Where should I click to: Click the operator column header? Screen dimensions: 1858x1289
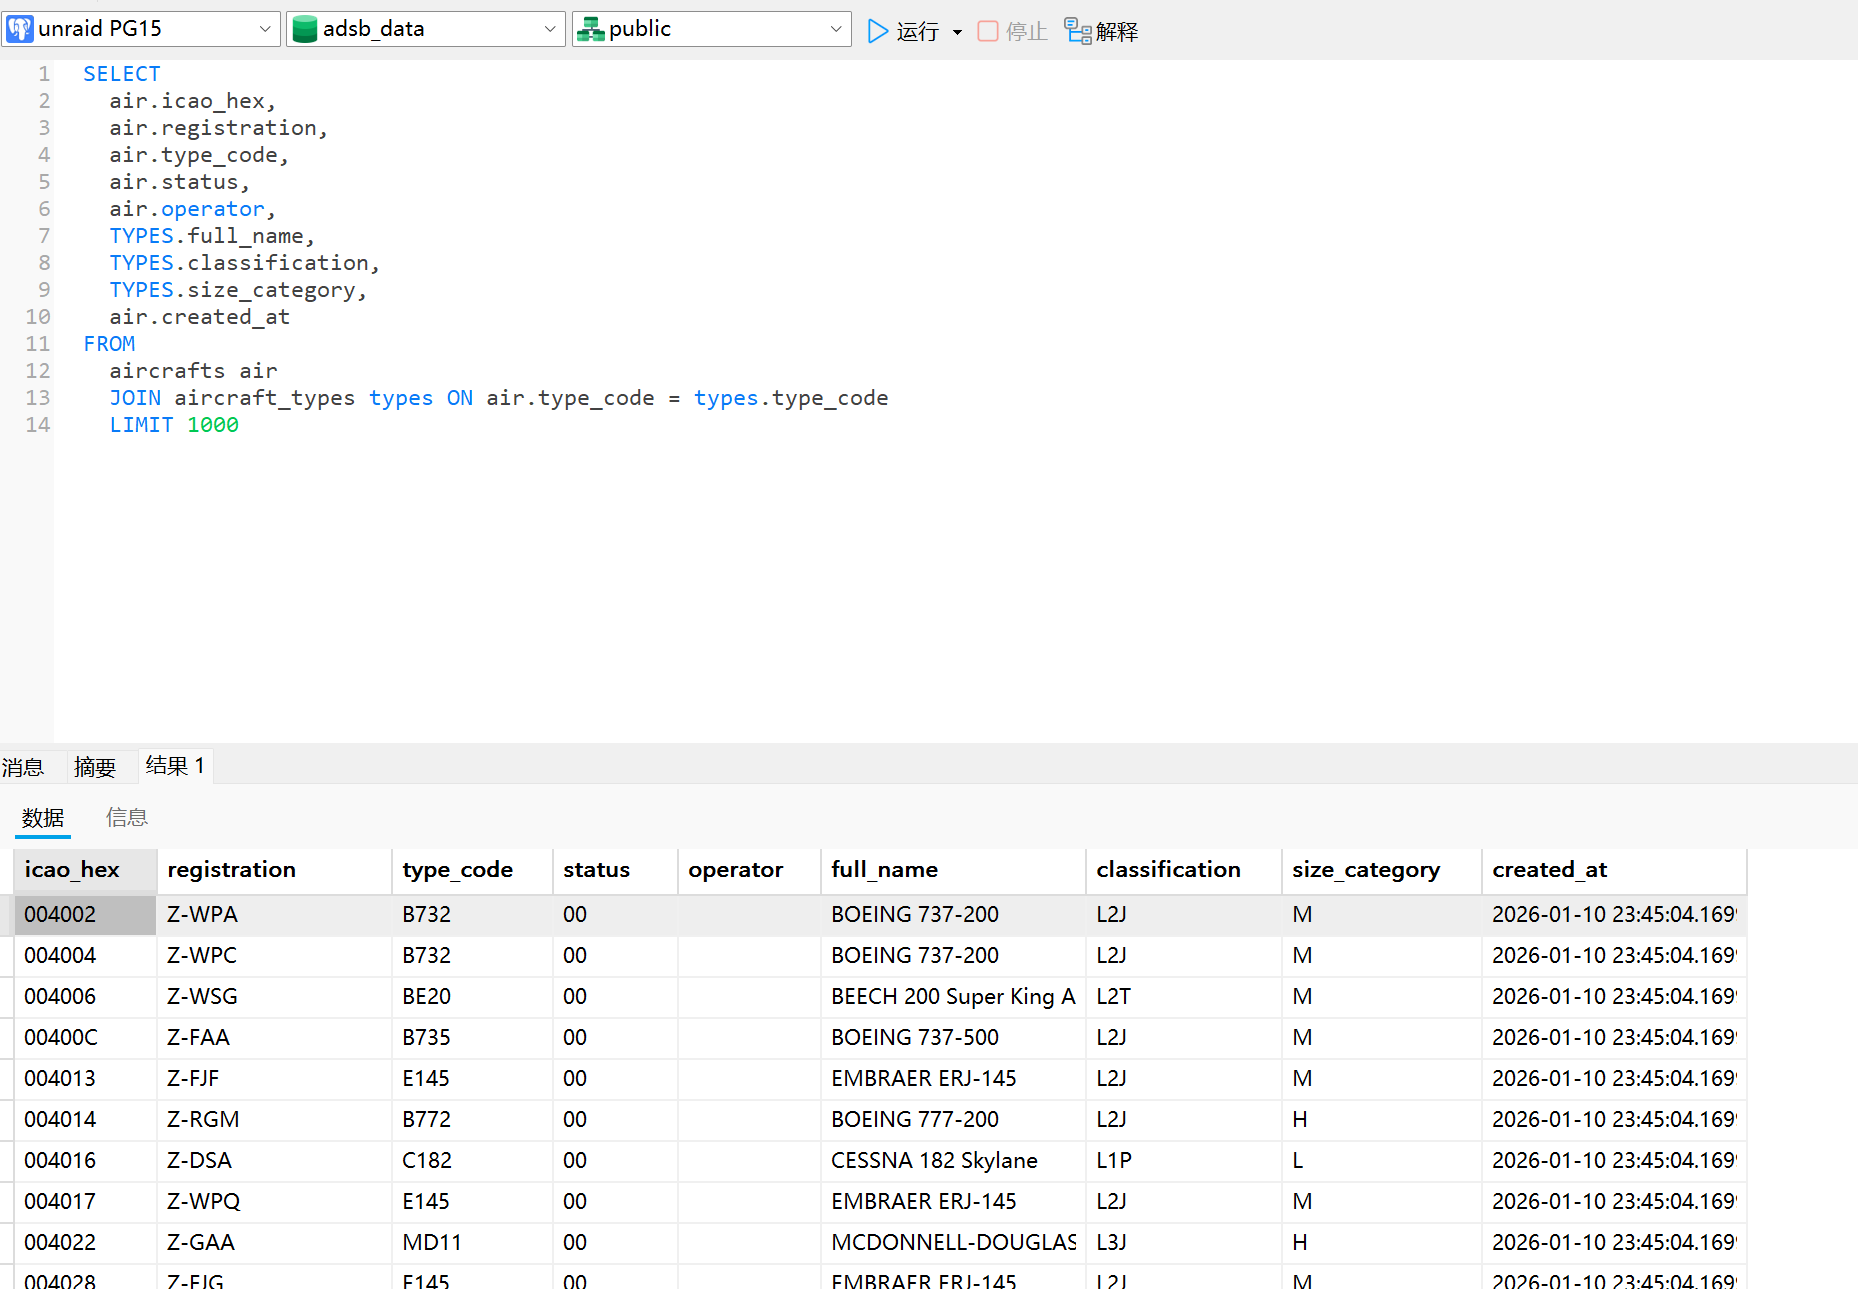point(749,870)
